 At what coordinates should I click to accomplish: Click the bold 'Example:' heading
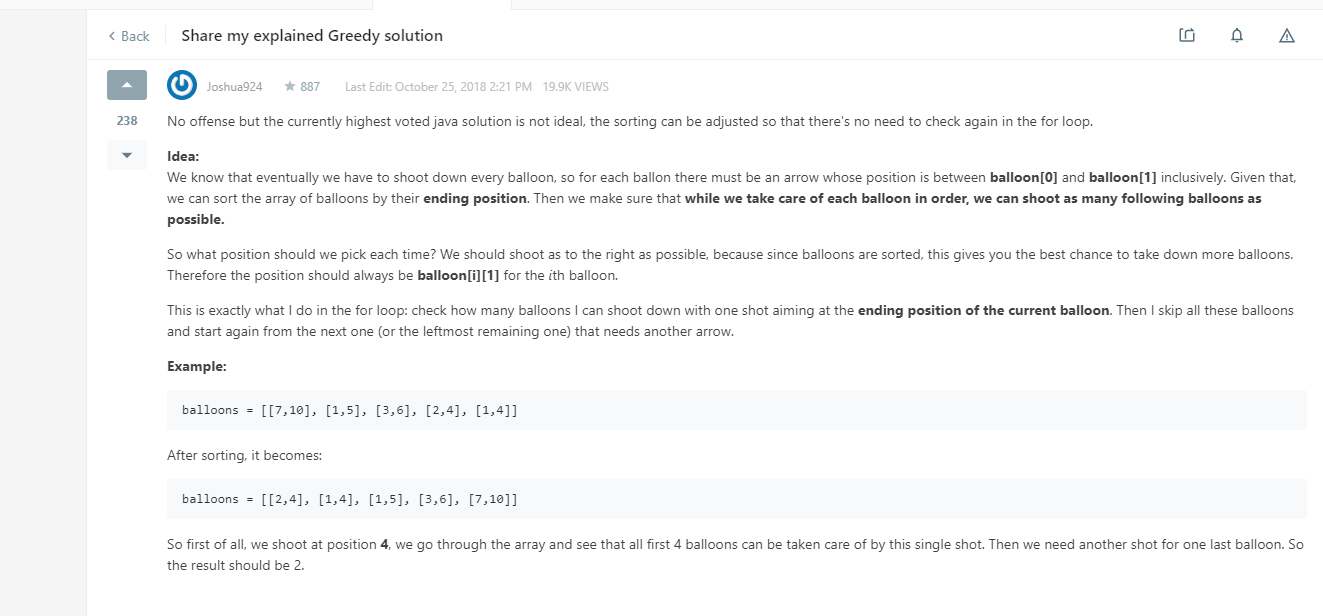click(197, 366)
